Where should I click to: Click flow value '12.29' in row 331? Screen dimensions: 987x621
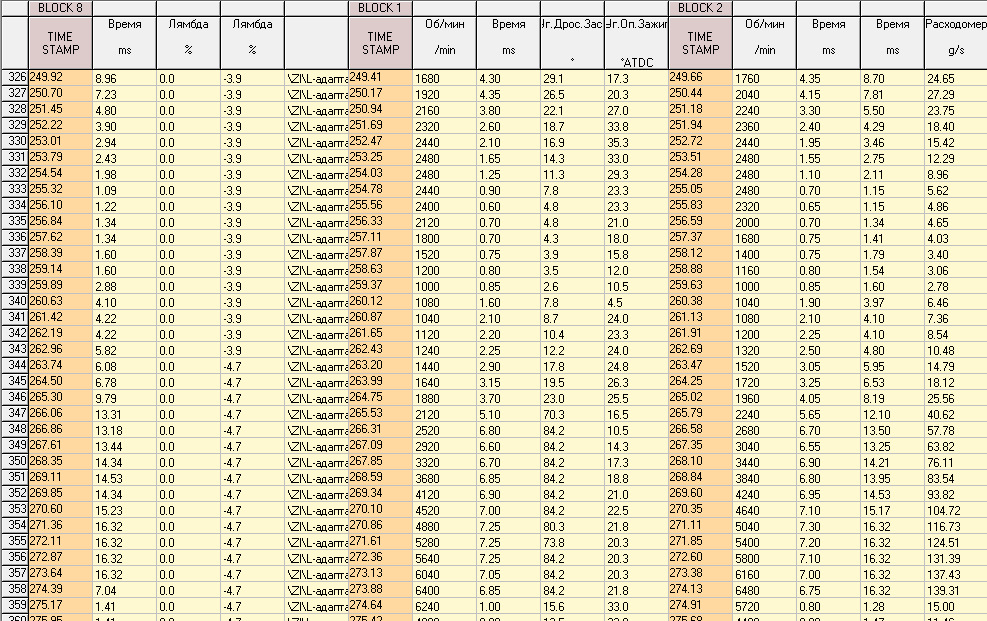tap(956, 159)
